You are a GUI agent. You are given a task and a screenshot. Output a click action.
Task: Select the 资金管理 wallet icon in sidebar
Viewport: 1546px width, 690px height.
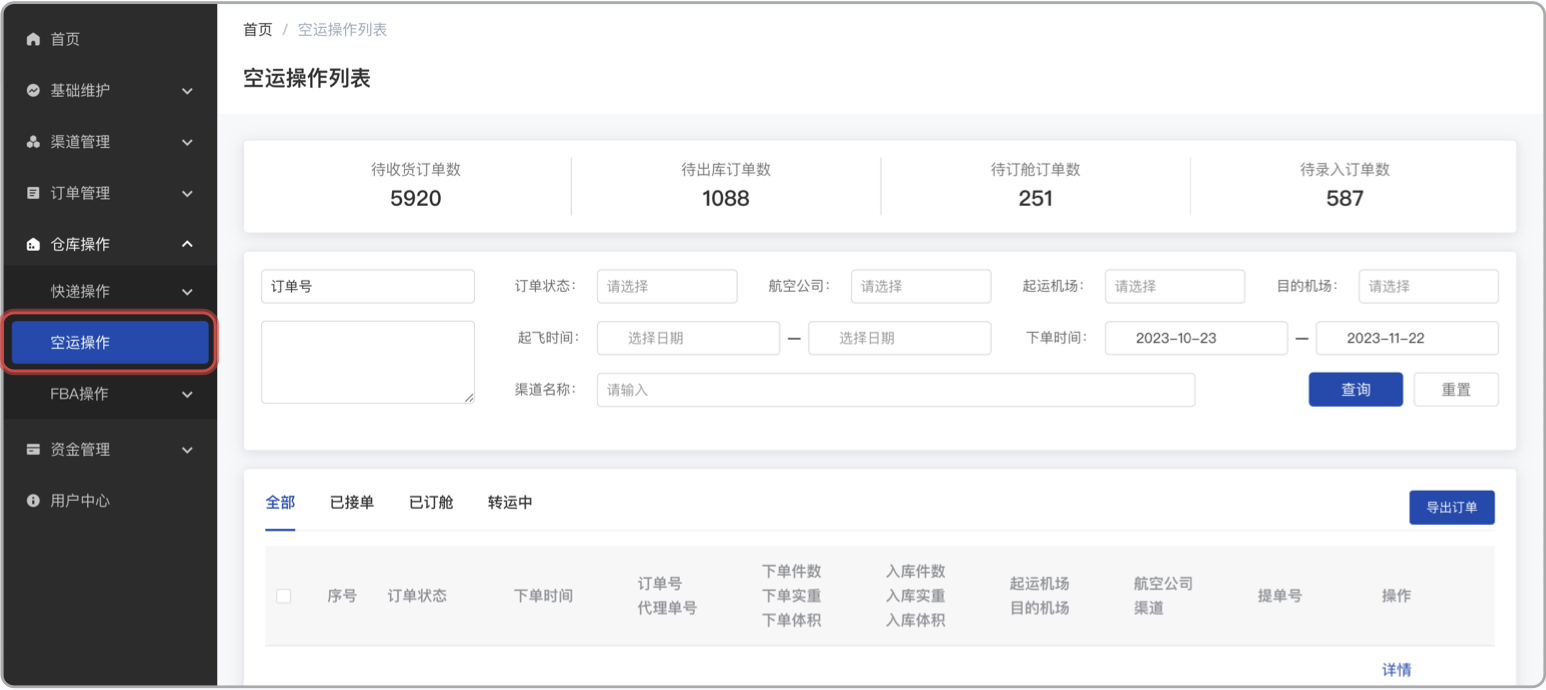[31, 449]
